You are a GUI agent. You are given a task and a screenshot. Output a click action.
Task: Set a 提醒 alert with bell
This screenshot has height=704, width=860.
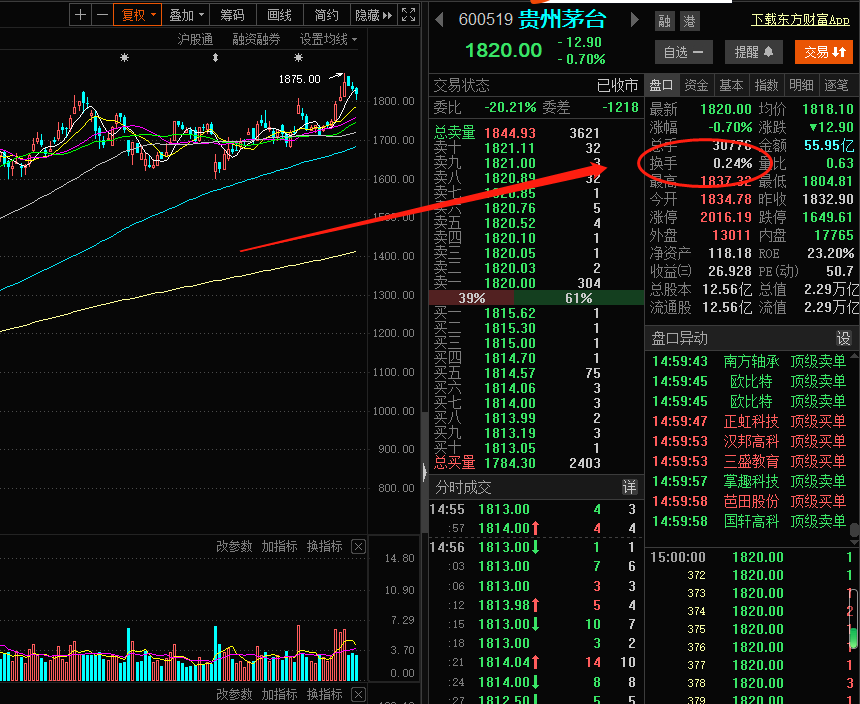point(754,52)
